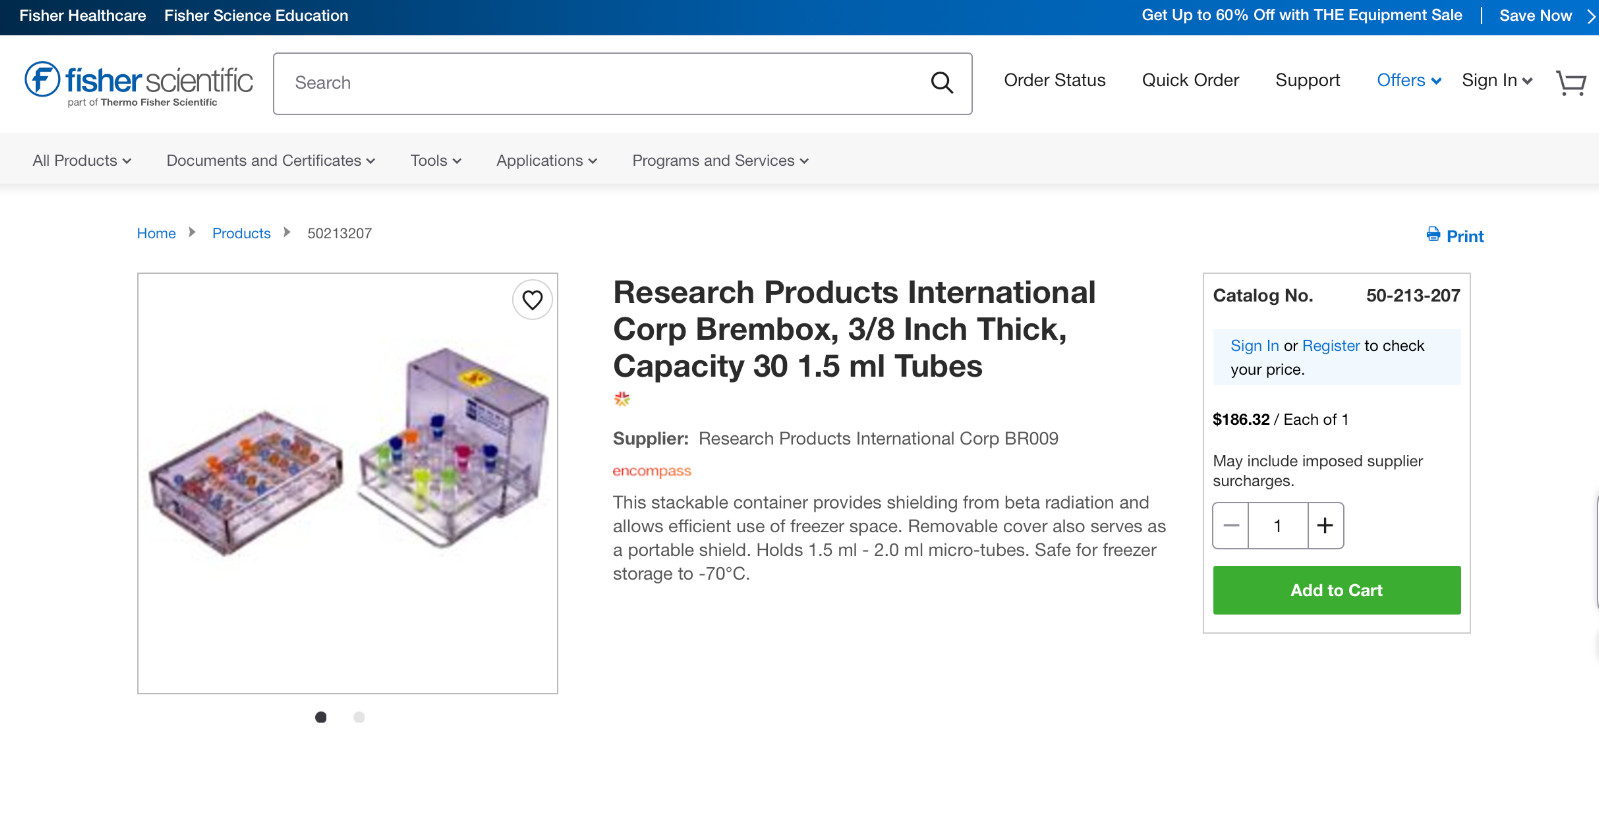Screen dimensions: 1599x814
Task: Open the Offers dropdown
Action: click(1409, 81)
